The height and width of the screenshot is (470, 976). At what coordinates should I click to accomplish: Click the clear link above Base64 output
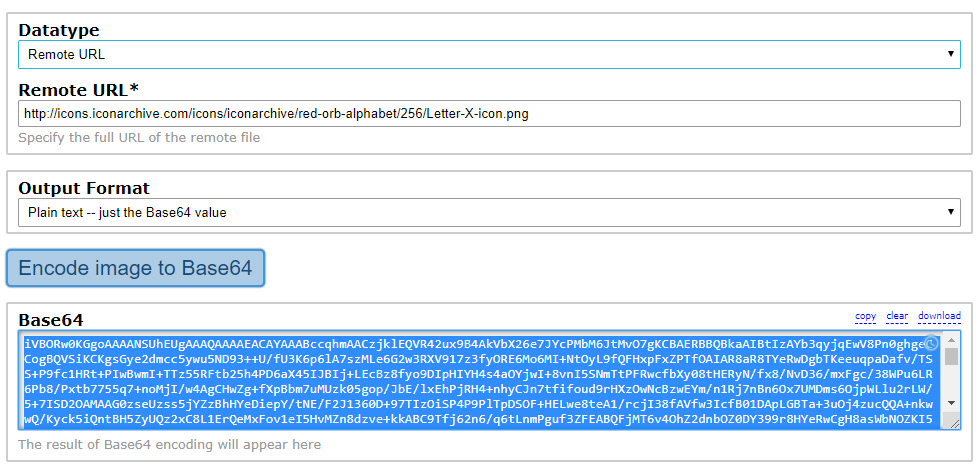pos(897,316)
